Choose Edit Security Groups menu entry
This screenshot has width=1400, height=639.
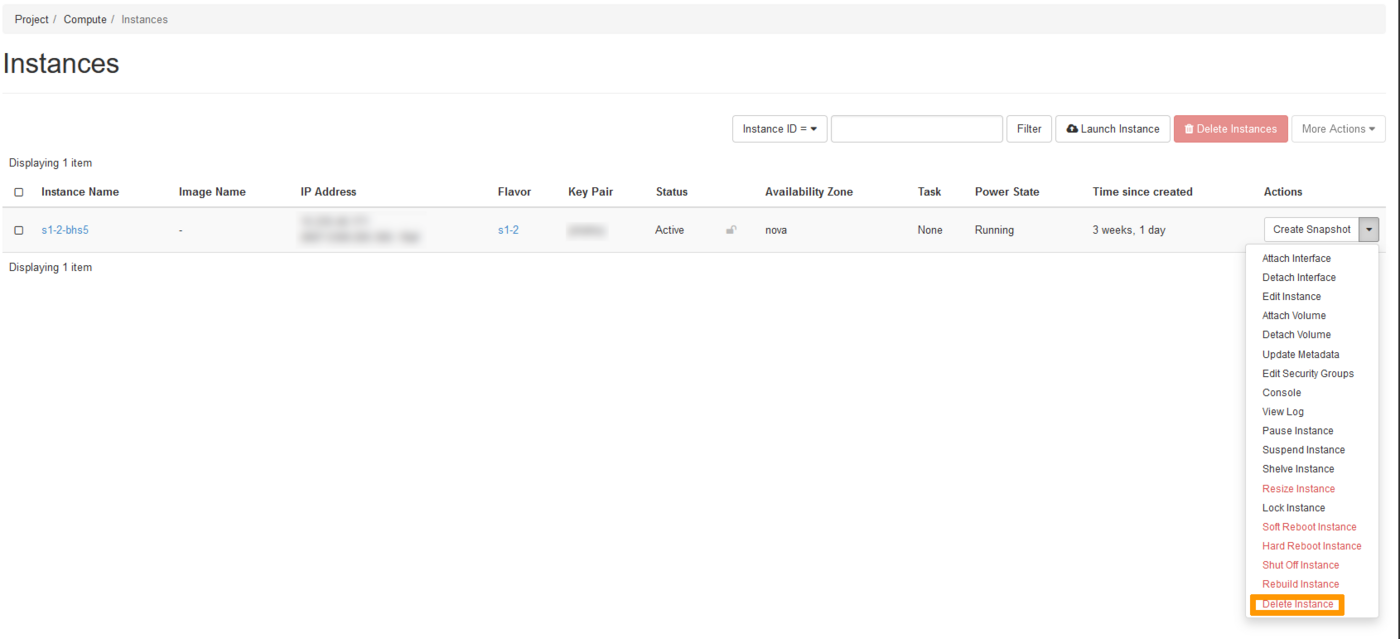[1307, 374]
